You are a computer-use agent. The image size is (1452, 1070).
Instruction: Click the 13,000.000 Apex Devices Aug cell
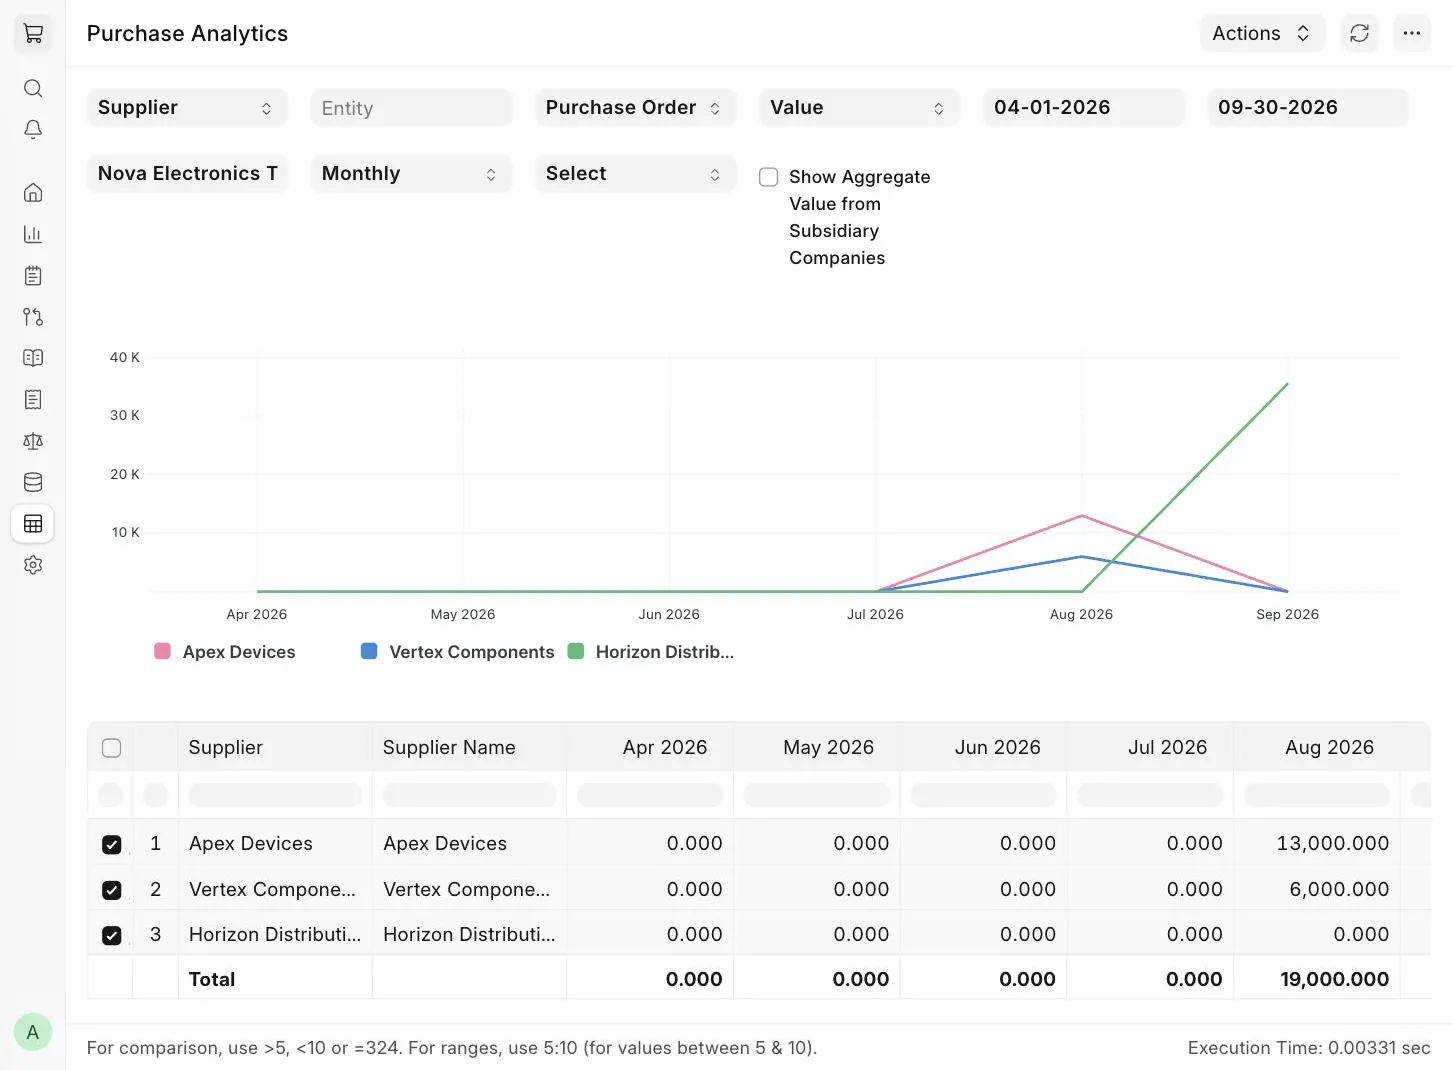1317,844
